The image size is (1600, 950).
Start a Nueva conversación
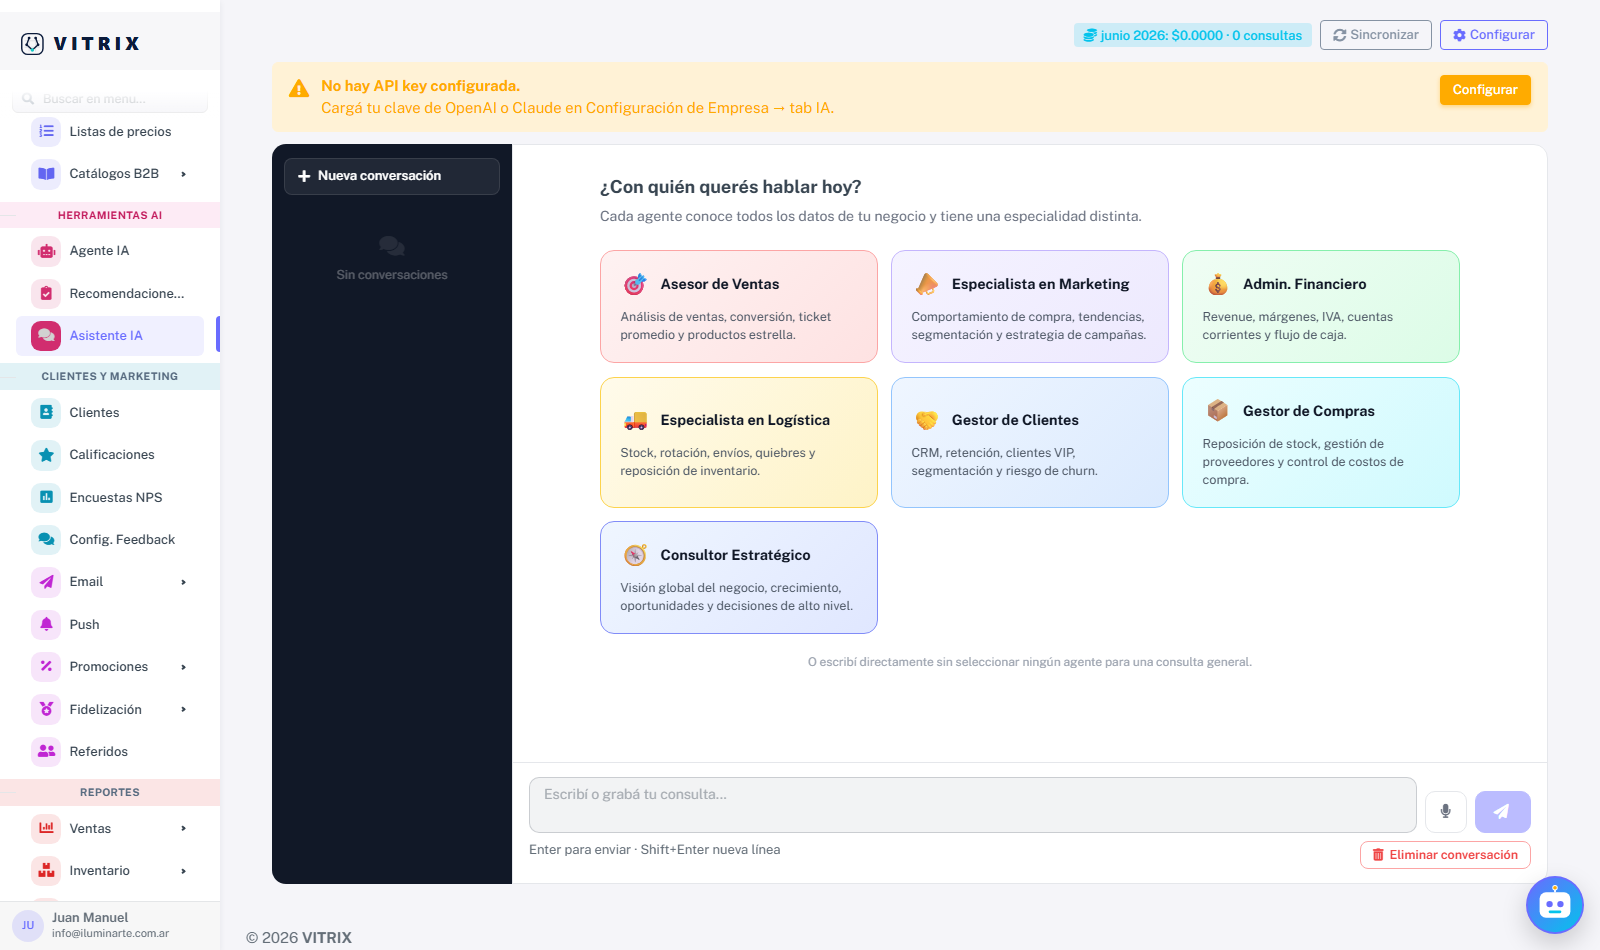point(392,176)
